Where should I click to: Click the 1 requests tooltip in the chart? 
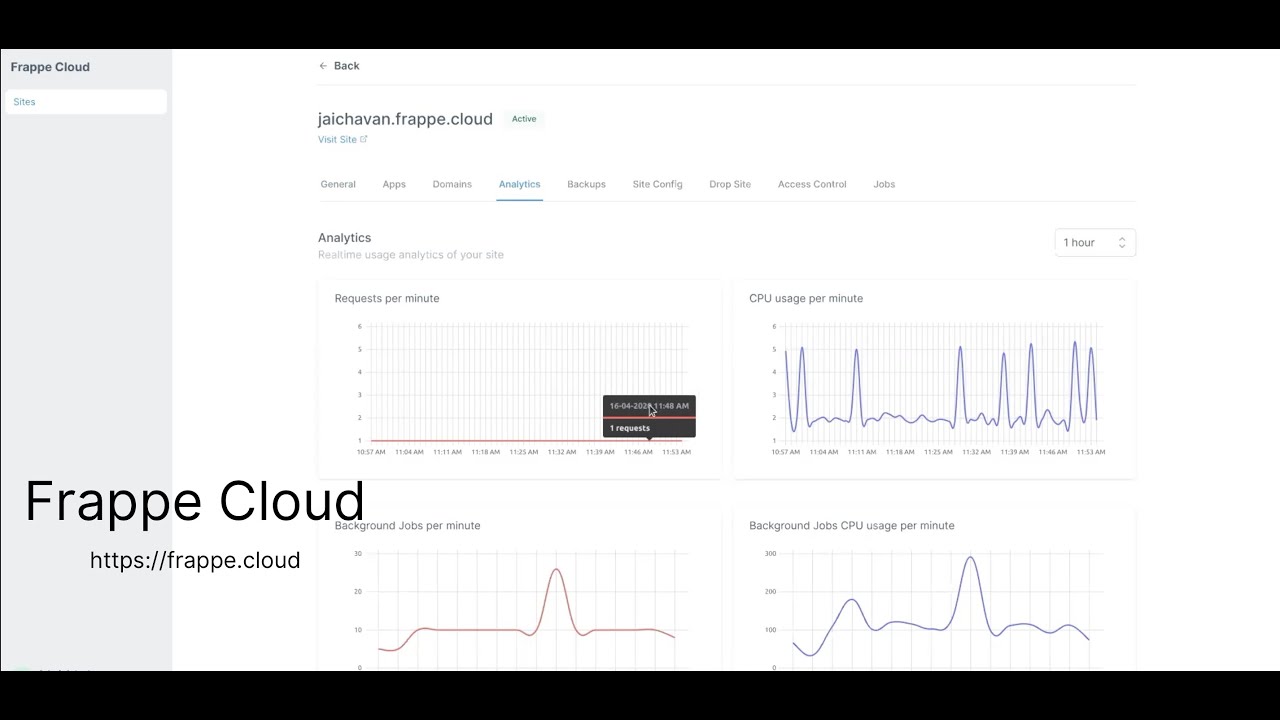pos(649,417)
